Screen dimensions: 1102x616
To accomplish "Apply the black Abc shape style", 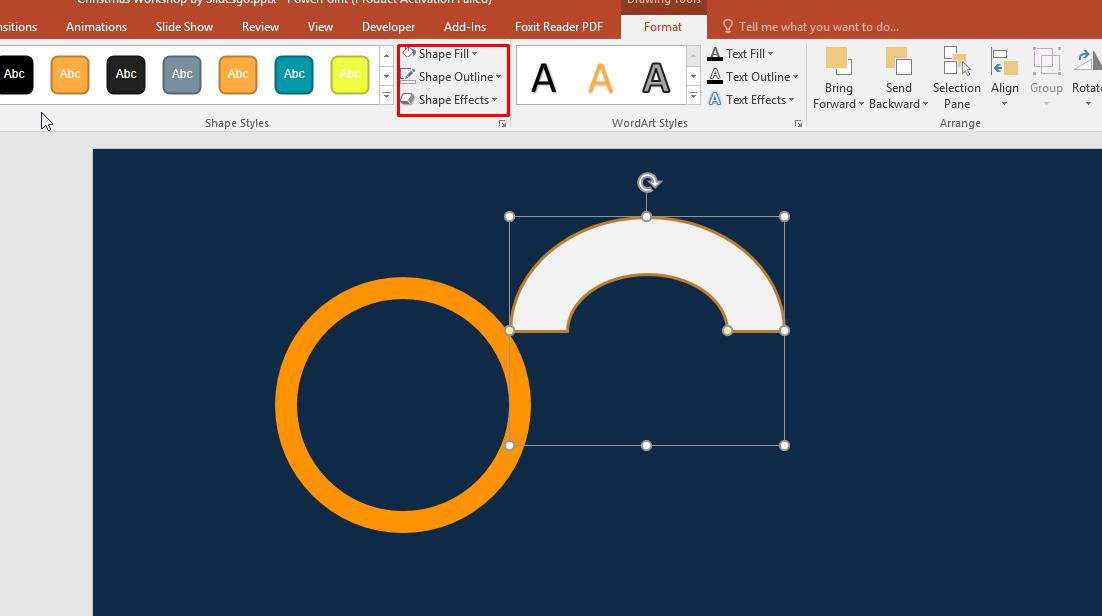I will tap(15, 75).
